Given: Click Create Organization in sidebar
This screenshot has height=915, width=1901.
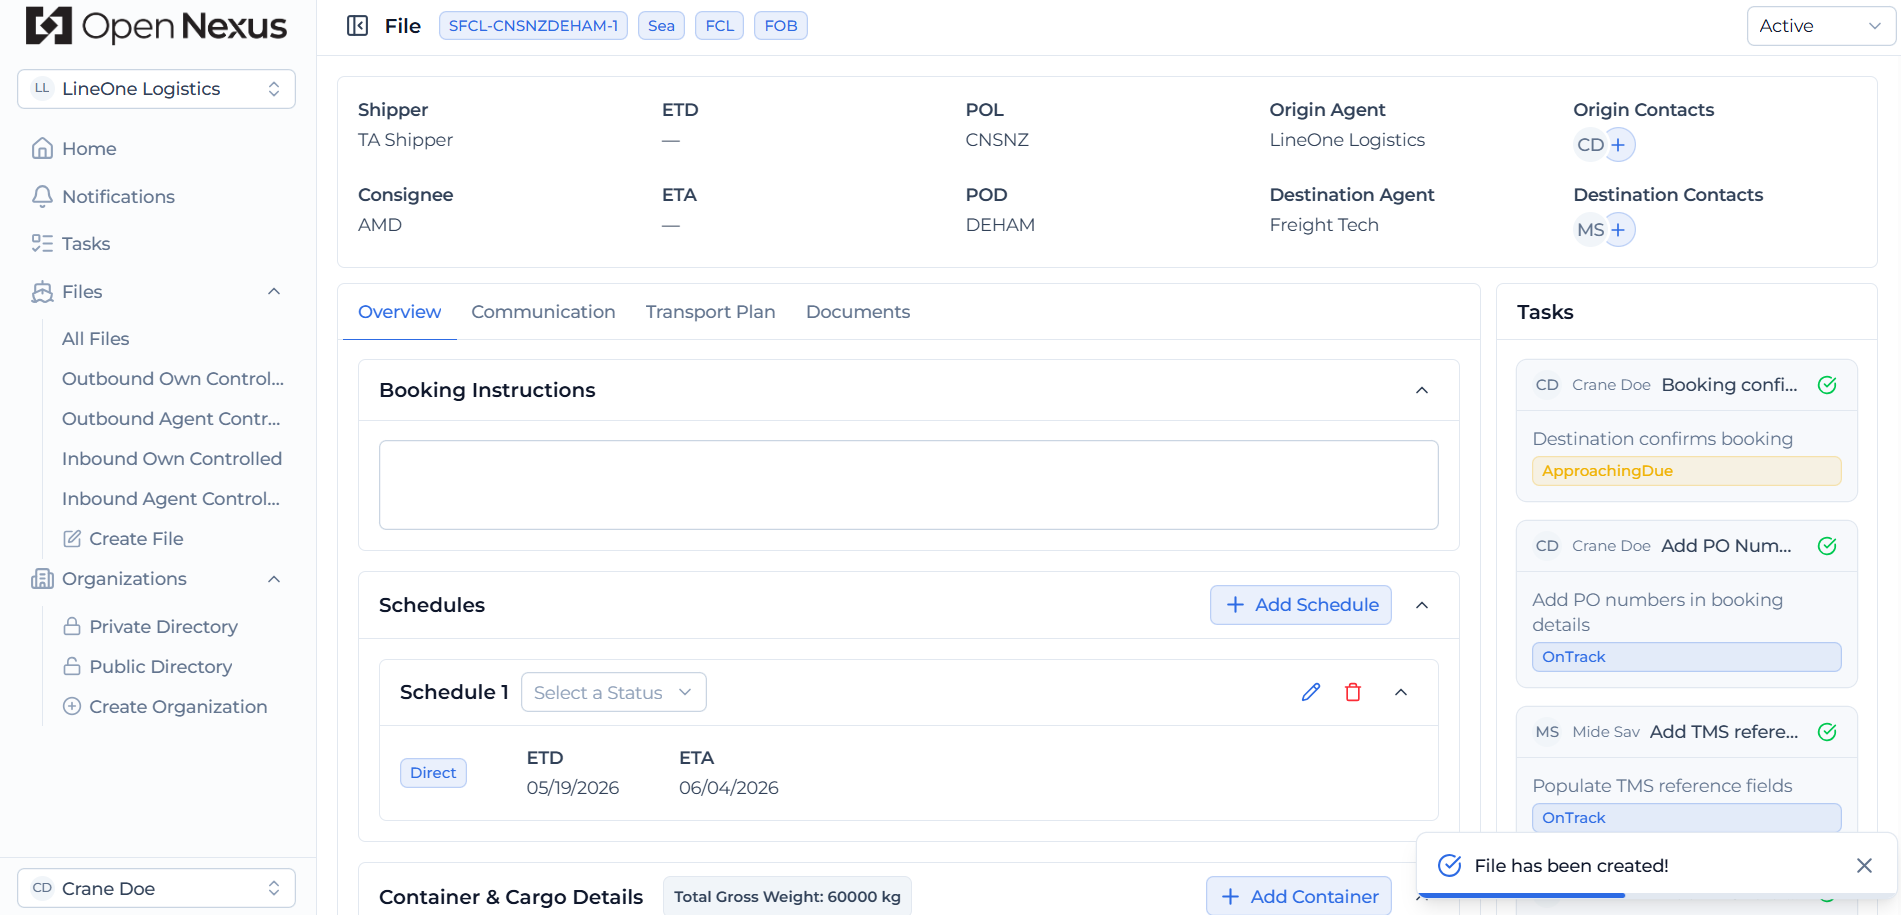Looking at the screenshot, I should point(165,707).
